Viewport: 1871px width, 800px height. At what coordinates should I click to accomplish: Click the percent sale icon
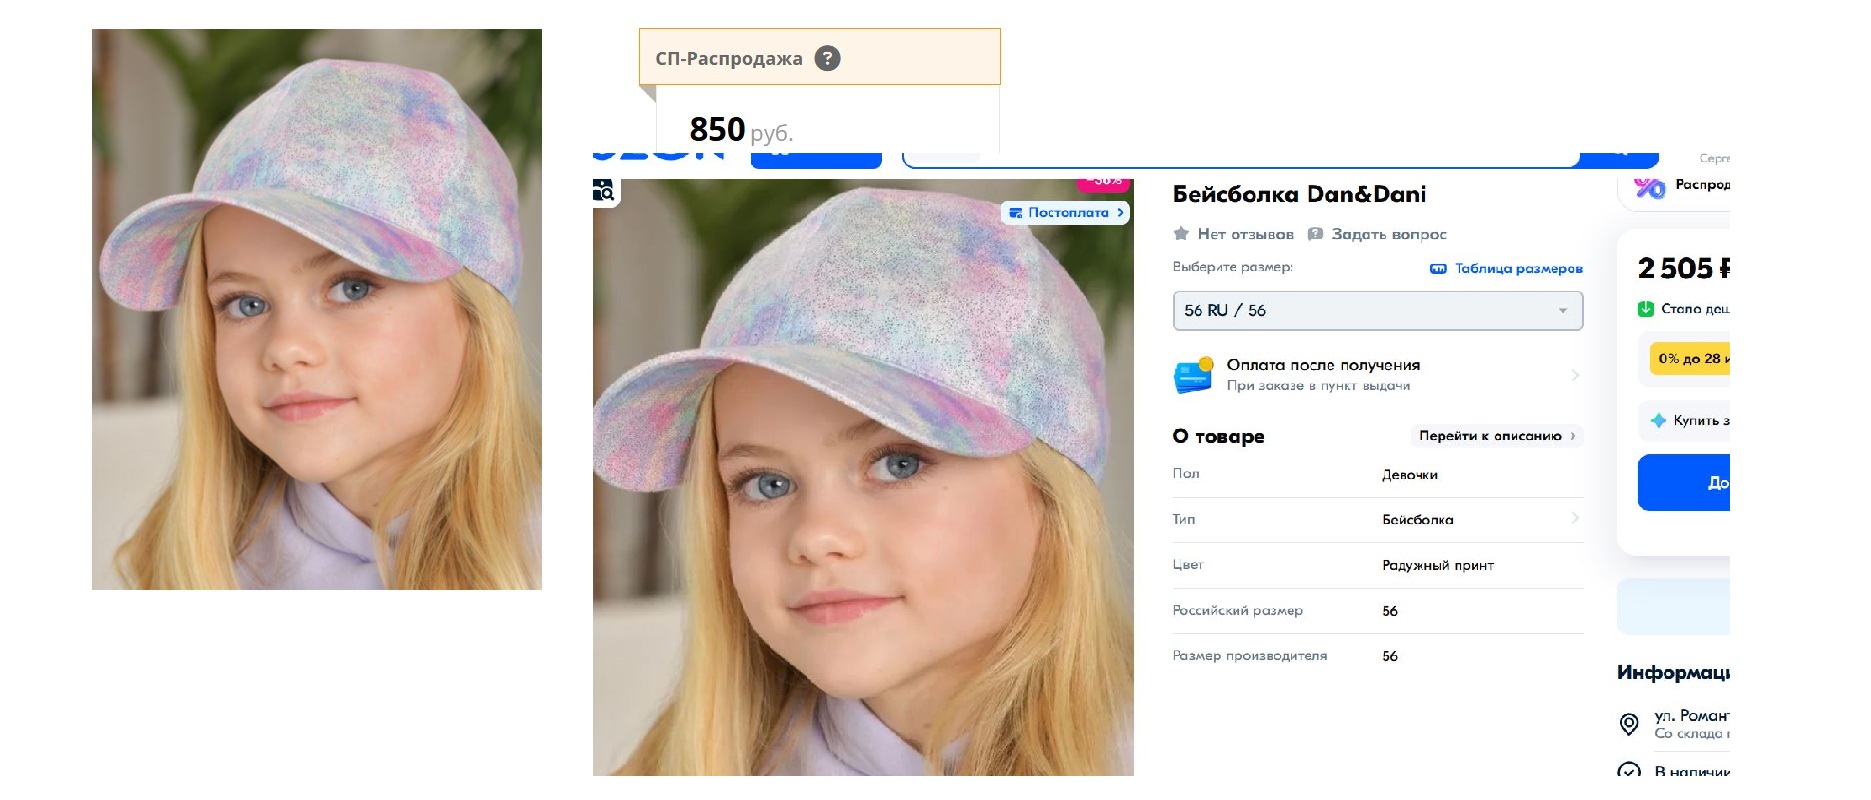(1649, 186)
